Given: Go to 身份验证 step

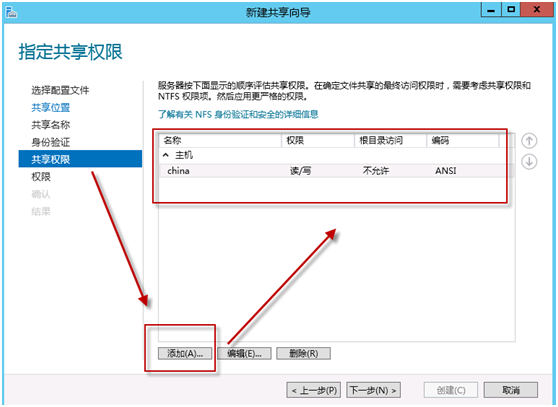Looking at the screenshot, I should pyautogui.click(x=51, y=142).
